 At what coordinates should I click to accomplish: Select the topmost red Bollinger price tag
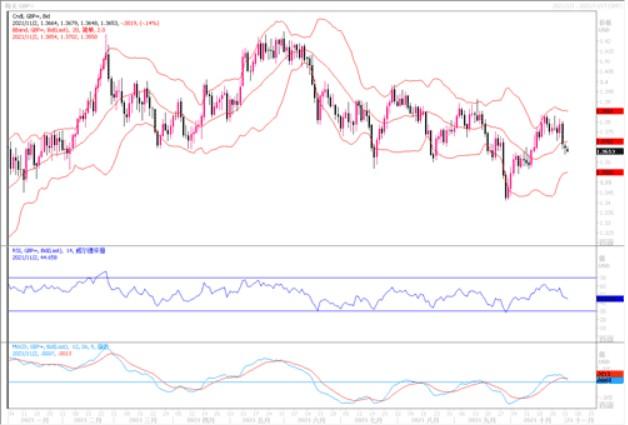606,112
